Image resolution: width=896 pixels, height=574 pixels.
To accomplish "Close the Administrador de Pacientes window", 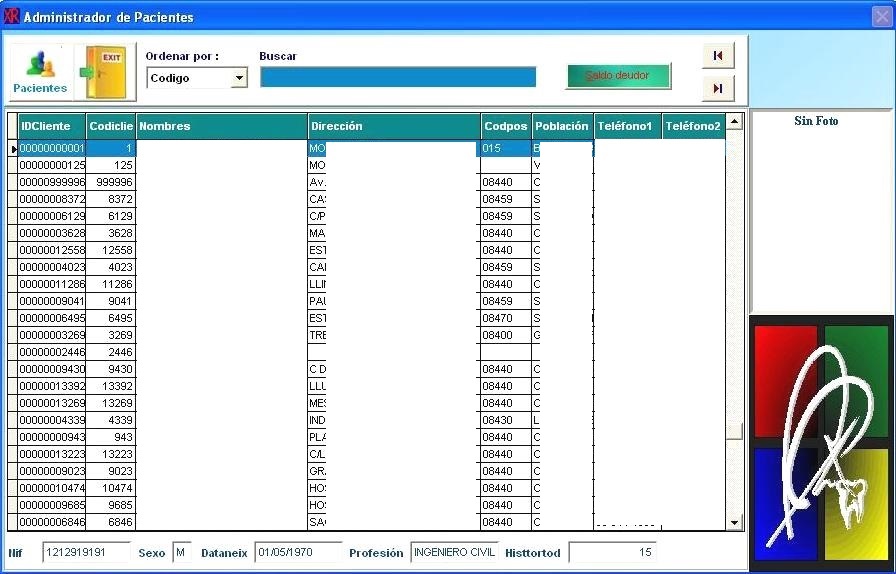I will [881, 17].
